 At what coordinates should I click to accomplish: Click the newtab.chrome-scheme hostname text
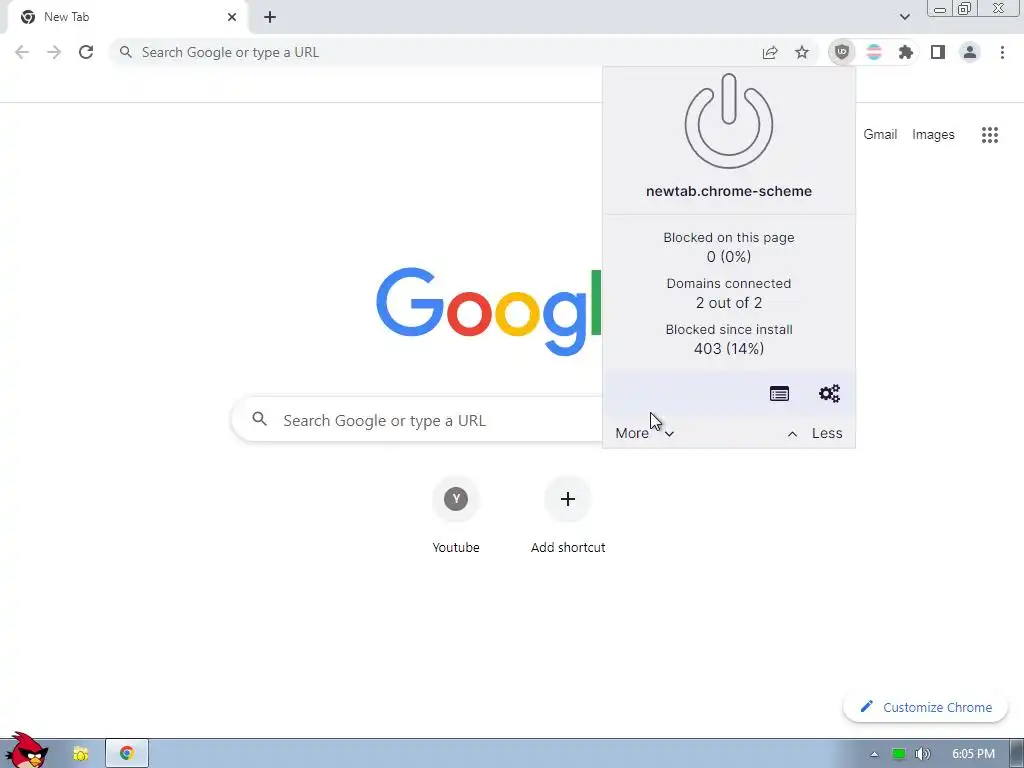pyautogui.click(x=729, y=191)
